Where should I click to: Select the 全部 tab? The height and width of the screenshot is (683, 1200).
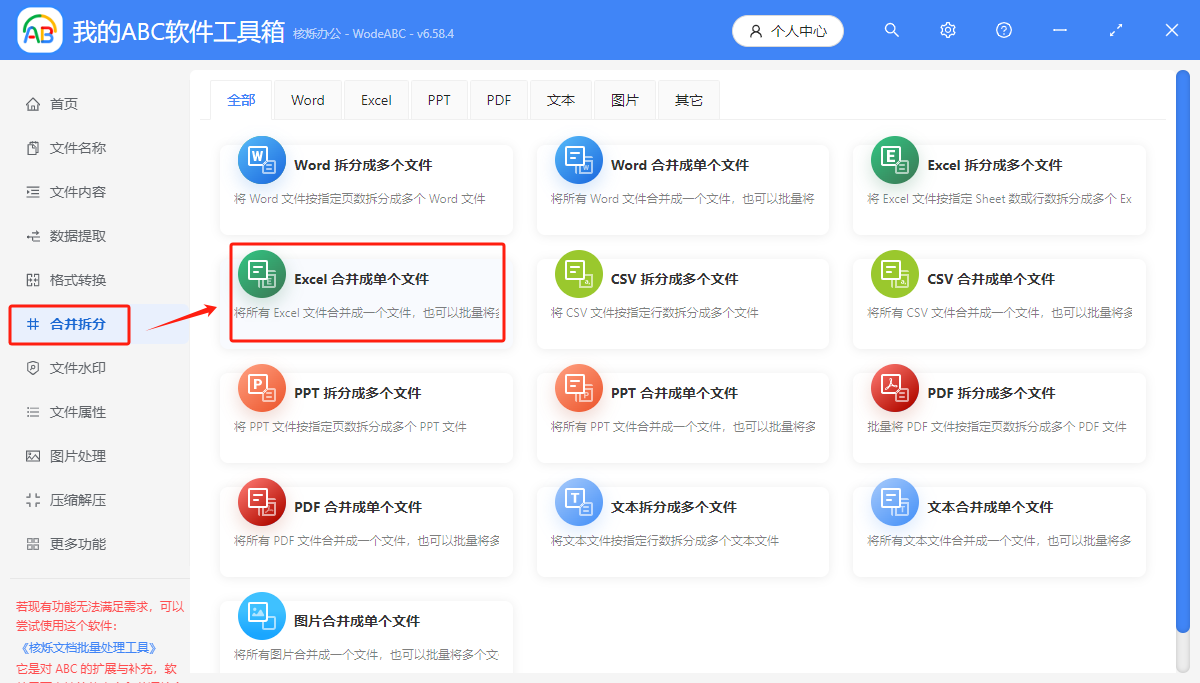click(x=241, y=100)
